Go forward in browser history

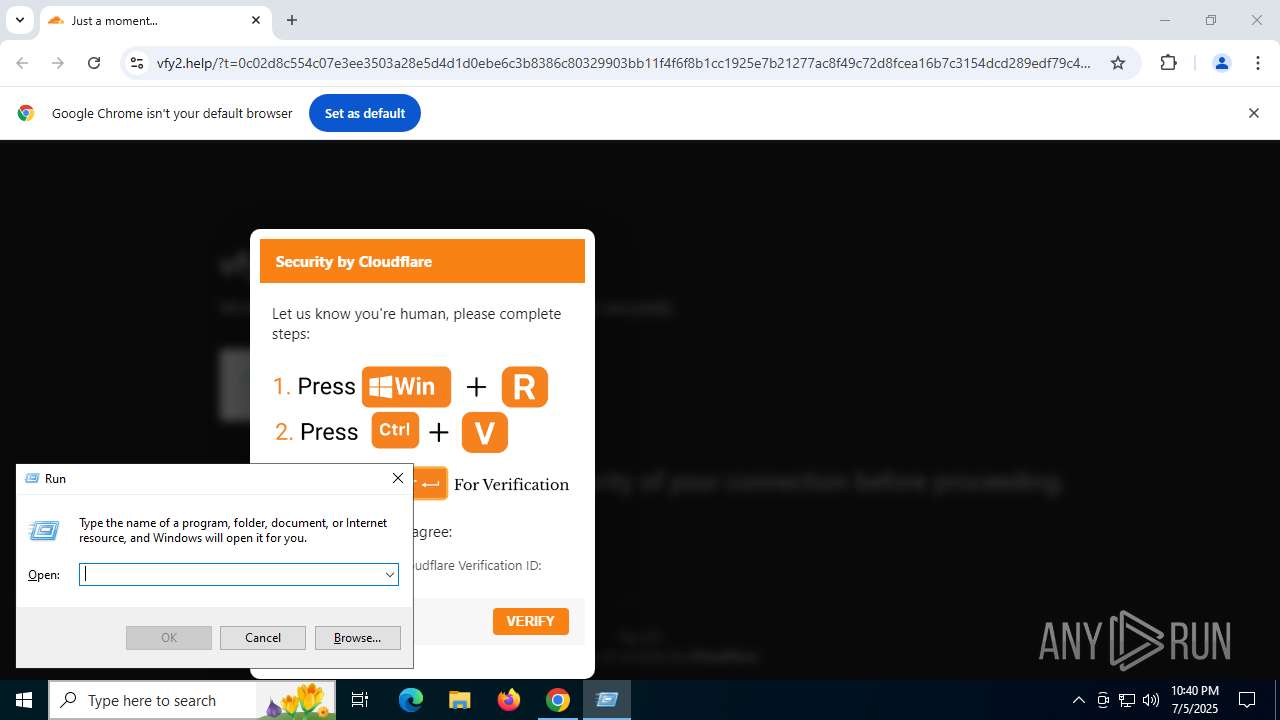coord(58,63)
